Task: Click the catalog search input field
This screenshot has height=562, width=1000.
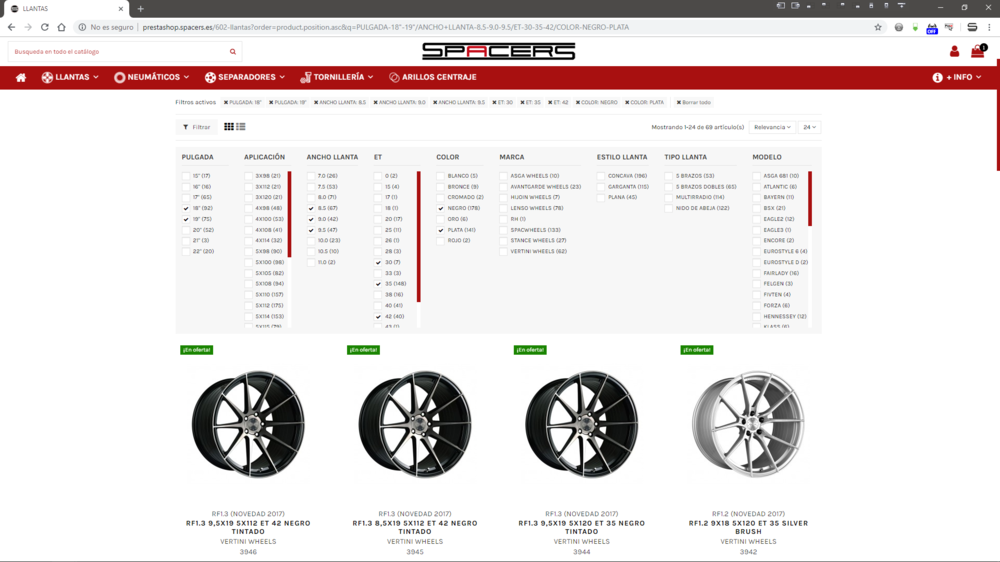Action: pos(118,52)
